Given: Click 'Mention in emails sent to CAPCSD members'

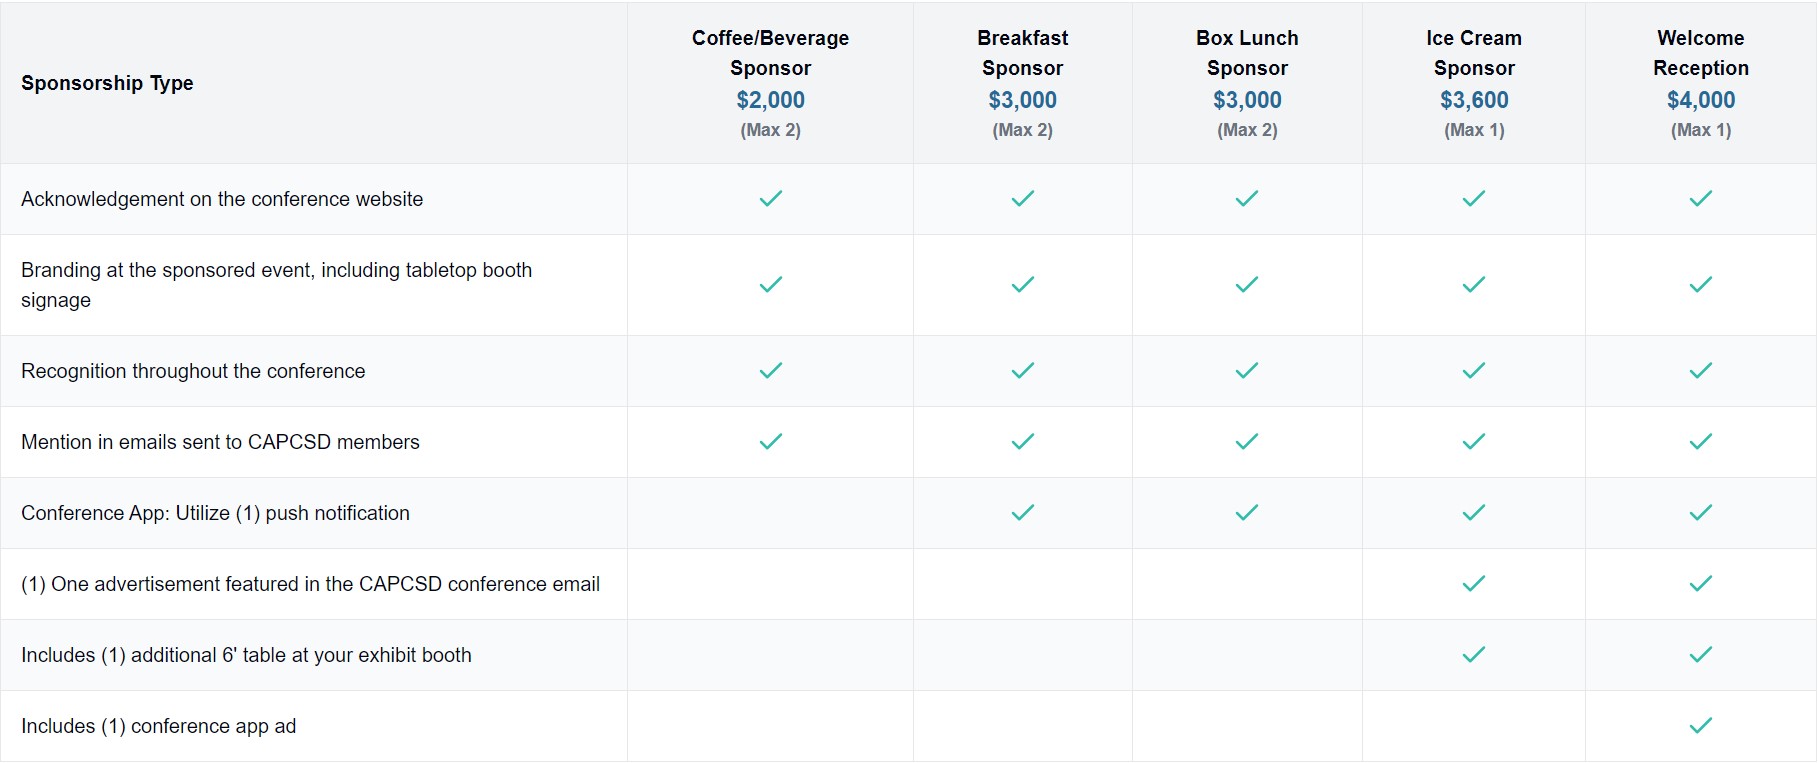Looking at the screenshot, I should 220,442.
